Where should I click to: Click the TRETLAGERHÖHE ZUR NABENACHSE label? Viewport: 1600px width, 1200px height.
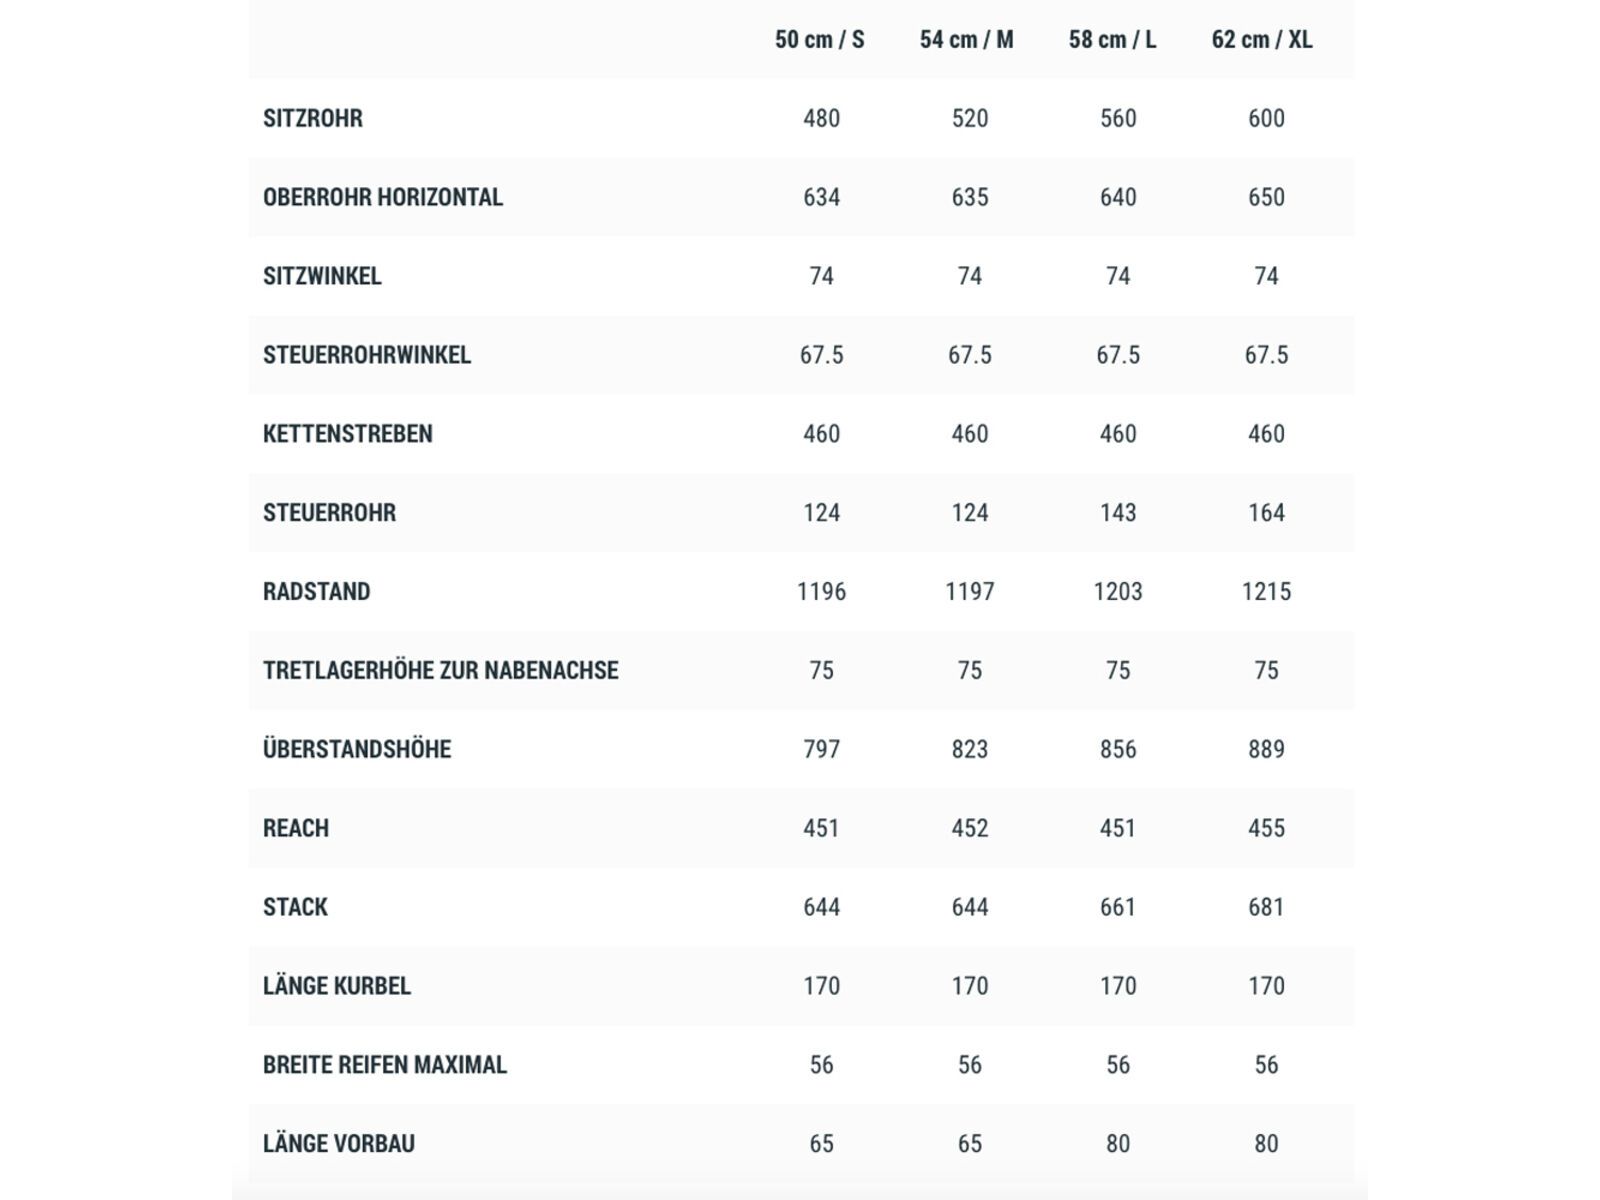[x=441, y=671]
